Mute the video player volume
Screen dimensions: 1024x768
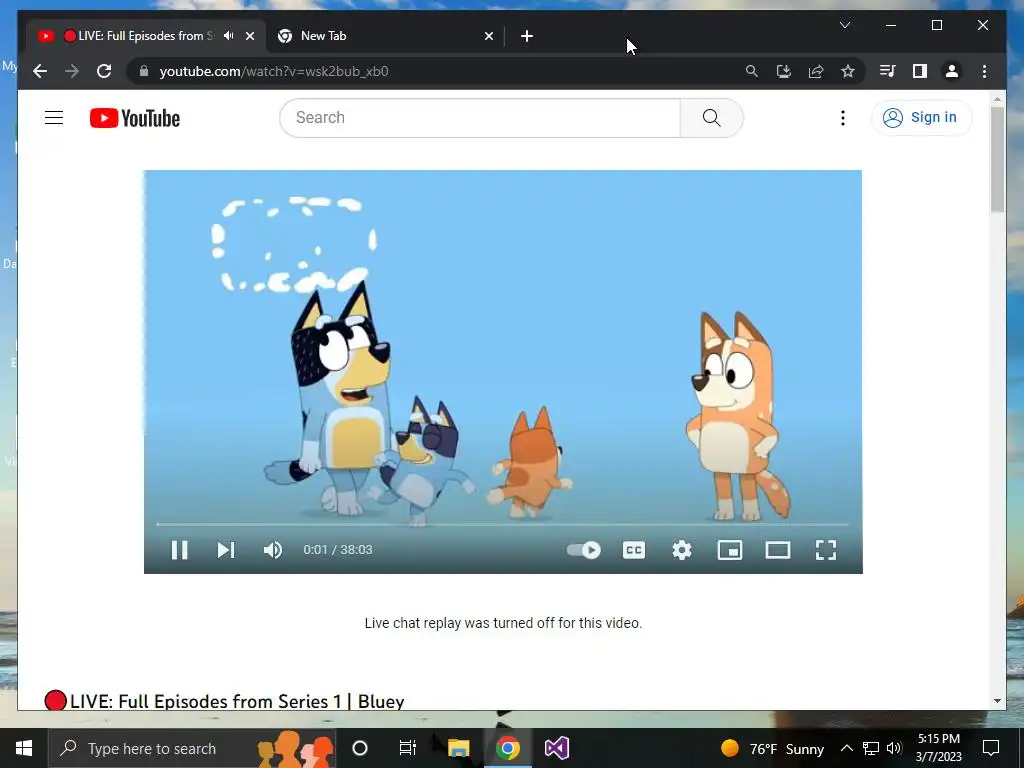coord(273,550)
